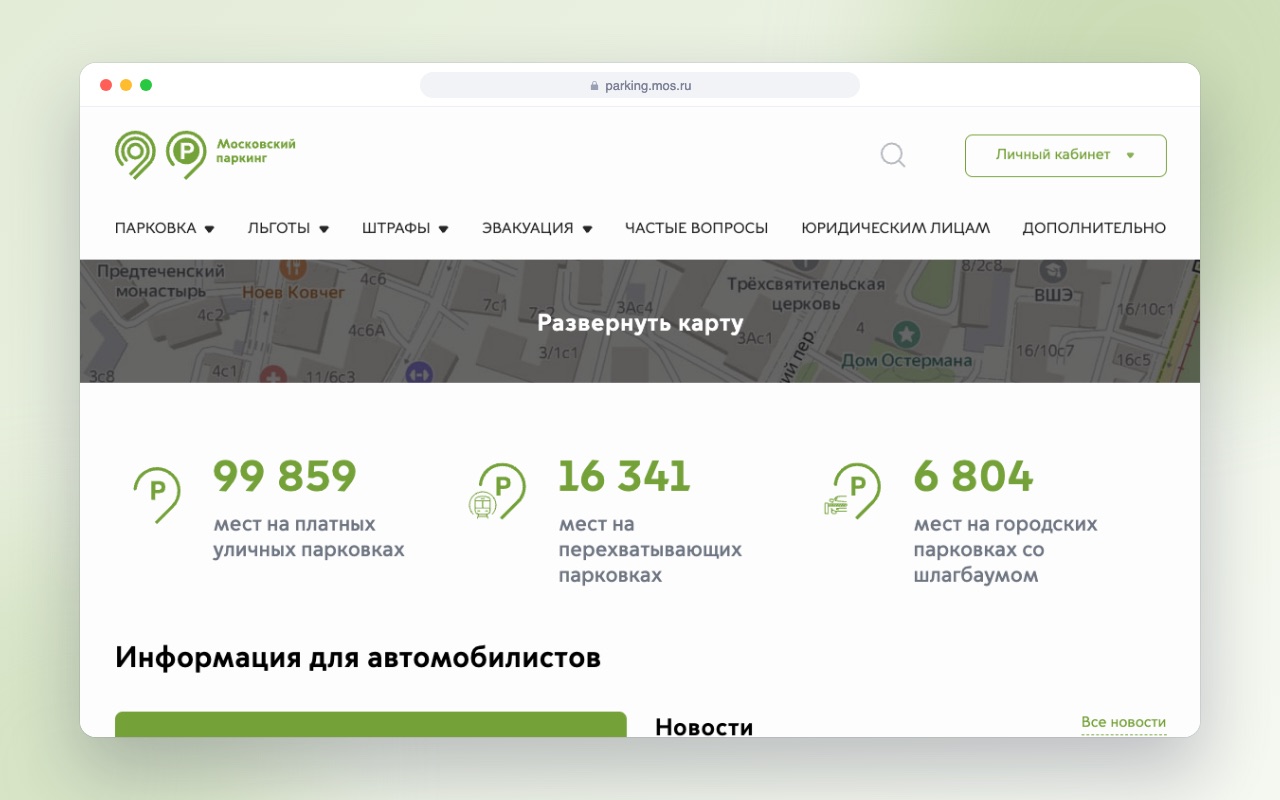This screenshot has height=800, width=1280.
Task: Click the barrier parking icon
Action: pyautogui.click(x=851, y=491)
